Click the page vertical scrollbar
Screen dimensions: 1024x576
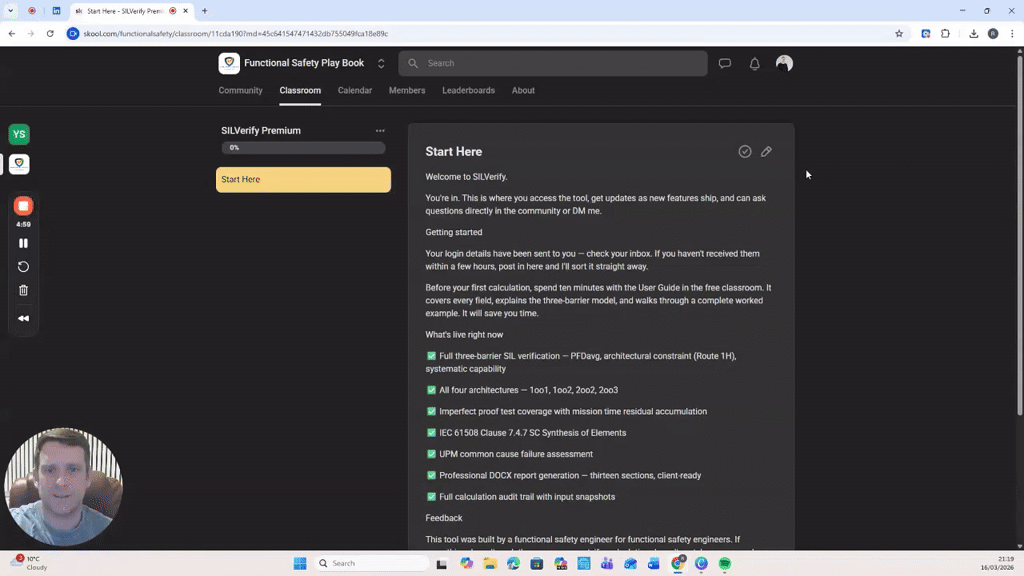pos(1019,235)
